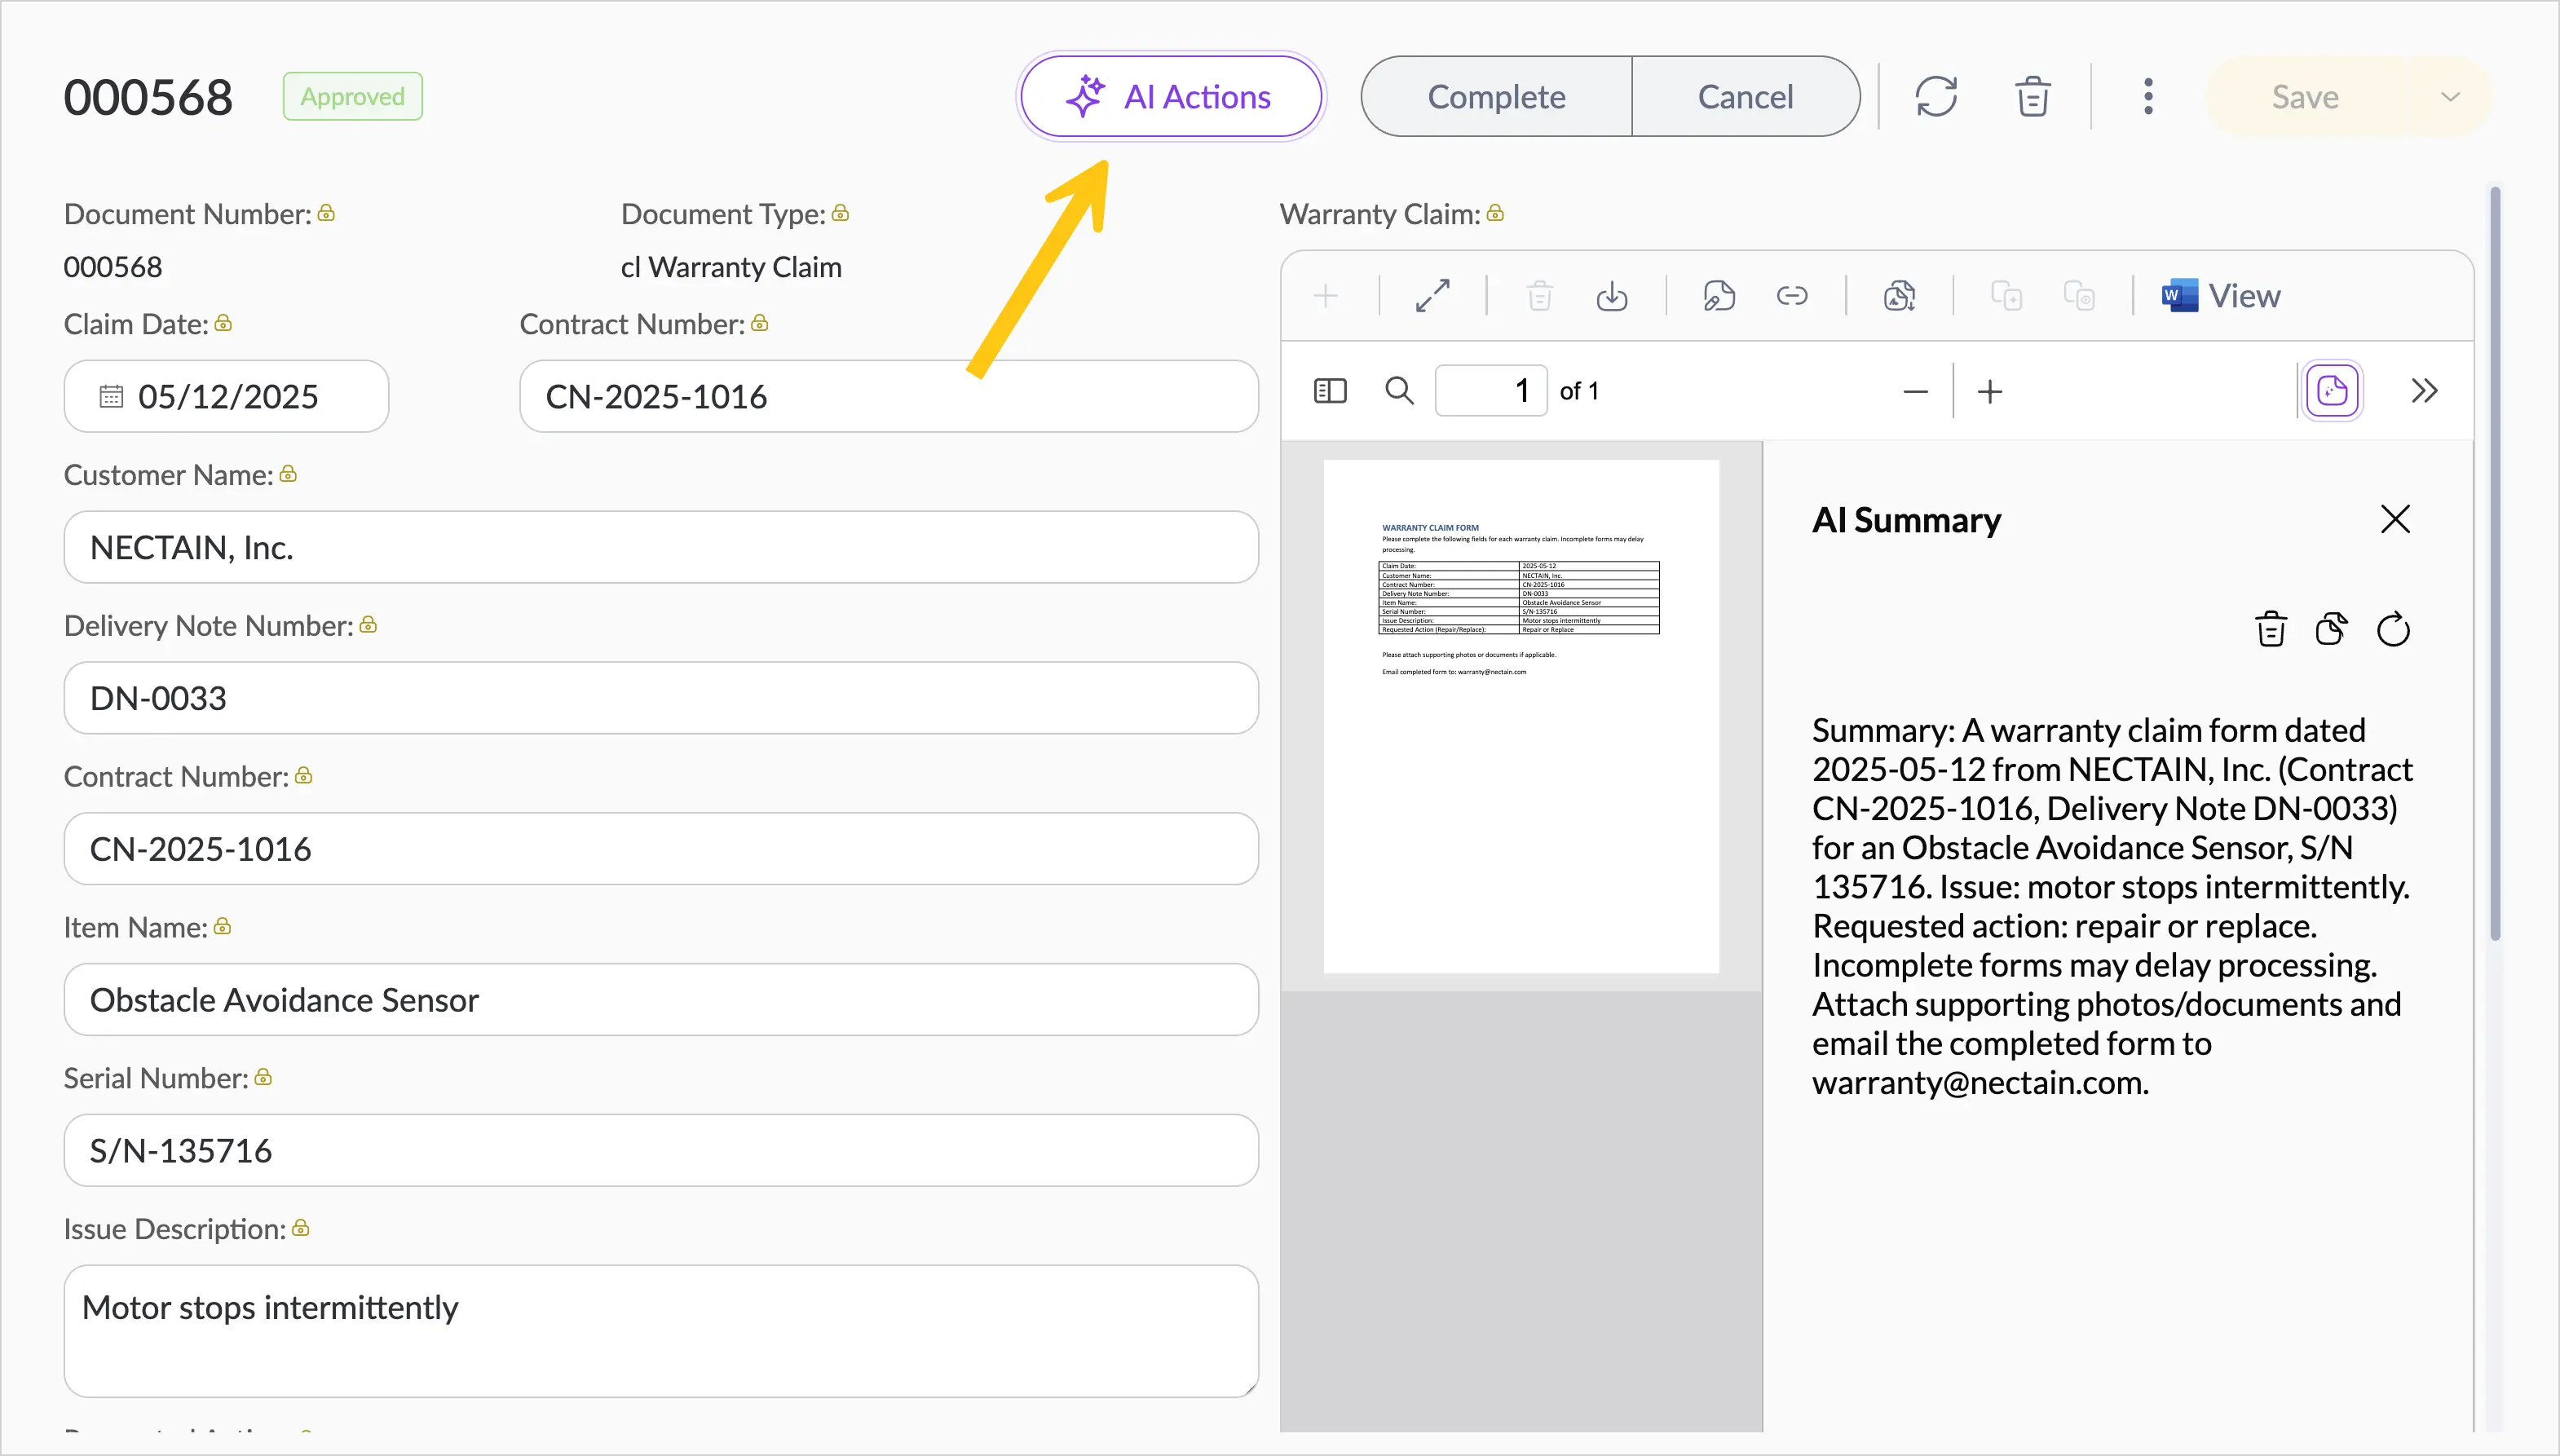The width and height of the screenshot is (2560, 1456).
Task: Copy the AI summary text
Action: point(2331,629)
